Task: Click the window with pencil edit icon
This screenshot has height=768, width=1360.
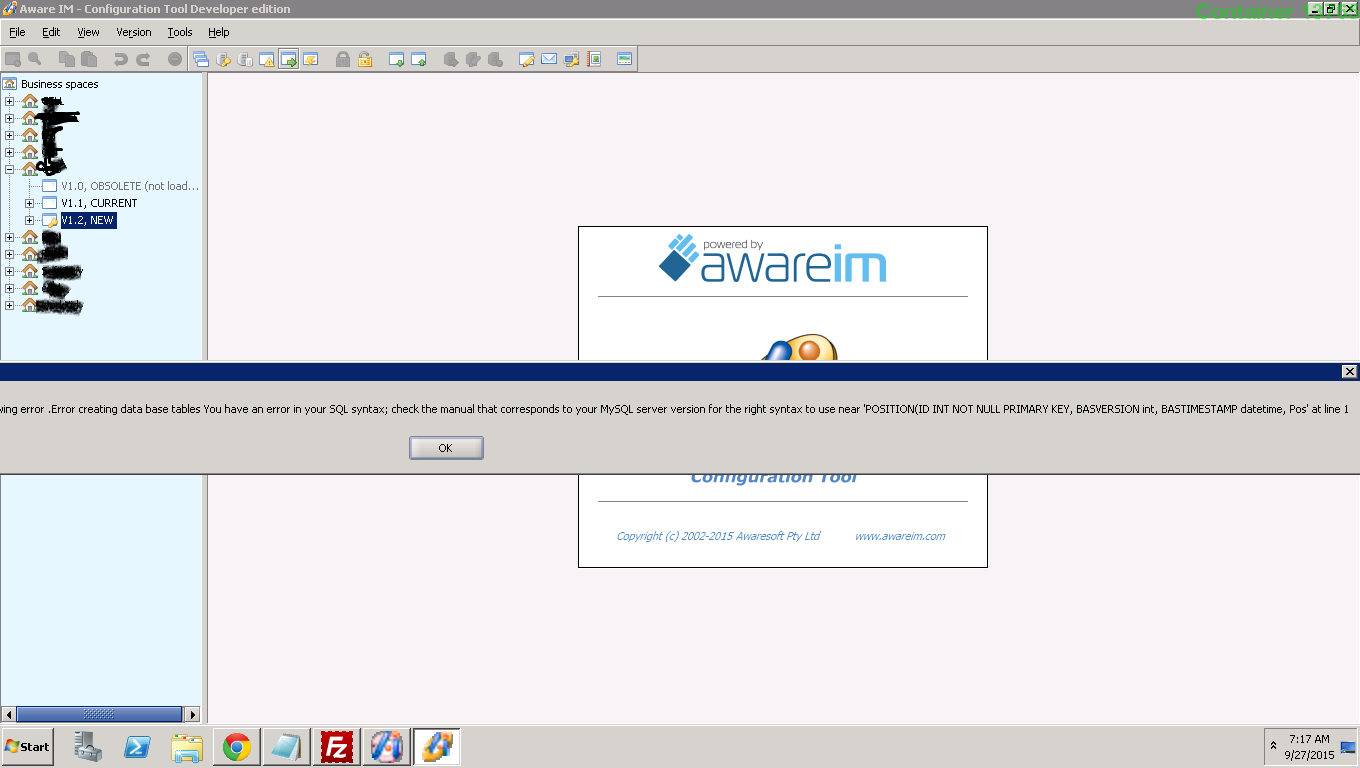Action: (x=527, y=59)
